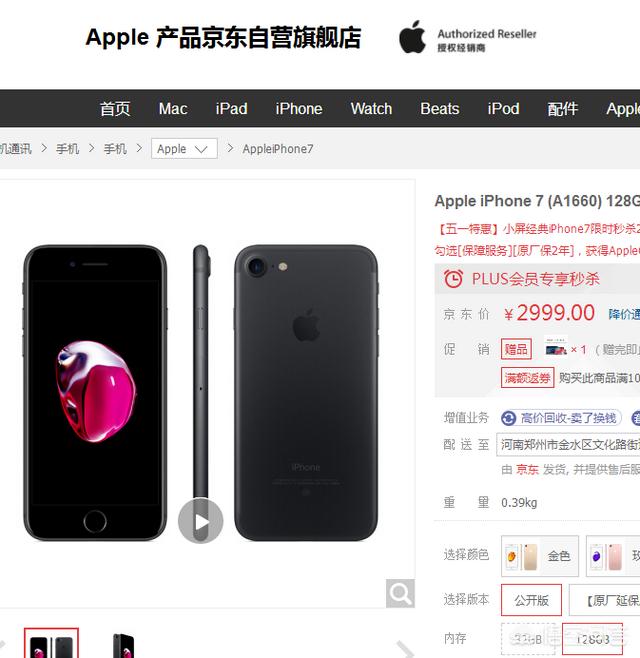Select the rose gold color option

[x=613, y=556]
